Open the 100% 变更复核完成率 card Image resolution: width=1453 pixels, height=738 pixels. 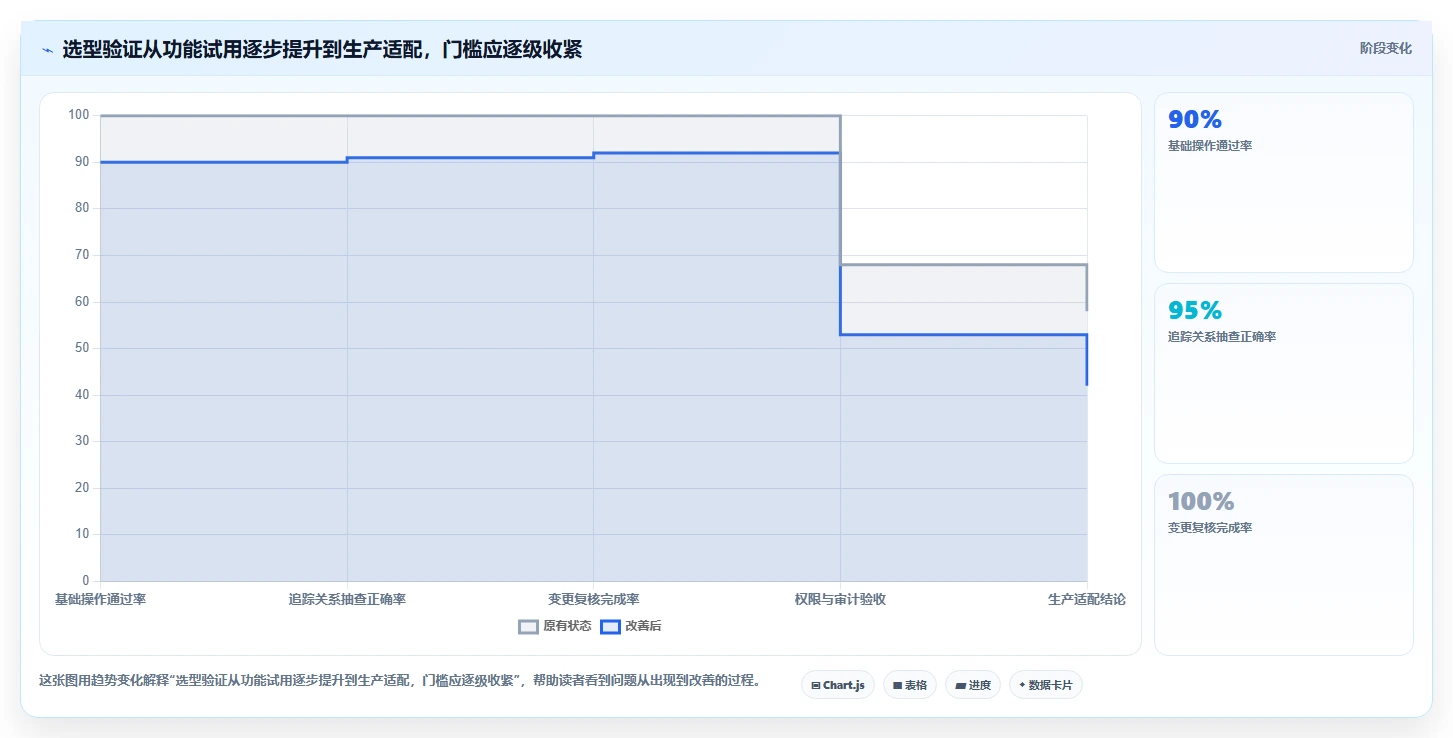(x=1284, y=565)
